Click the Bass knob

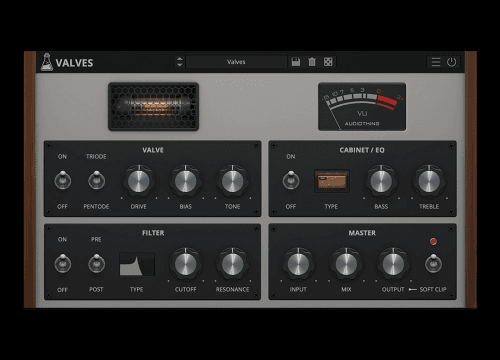(x=381, y=181)
